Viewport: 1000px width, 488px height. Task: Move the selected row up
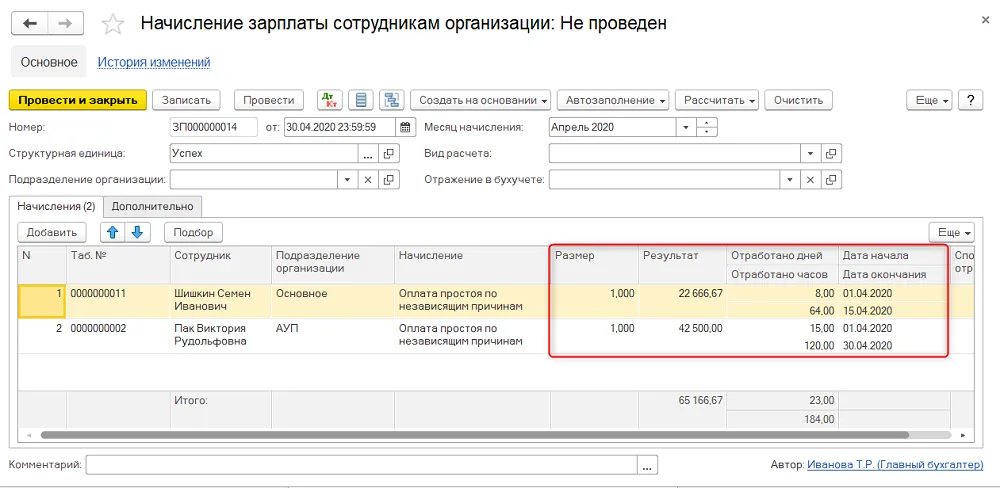coord(113,232)
